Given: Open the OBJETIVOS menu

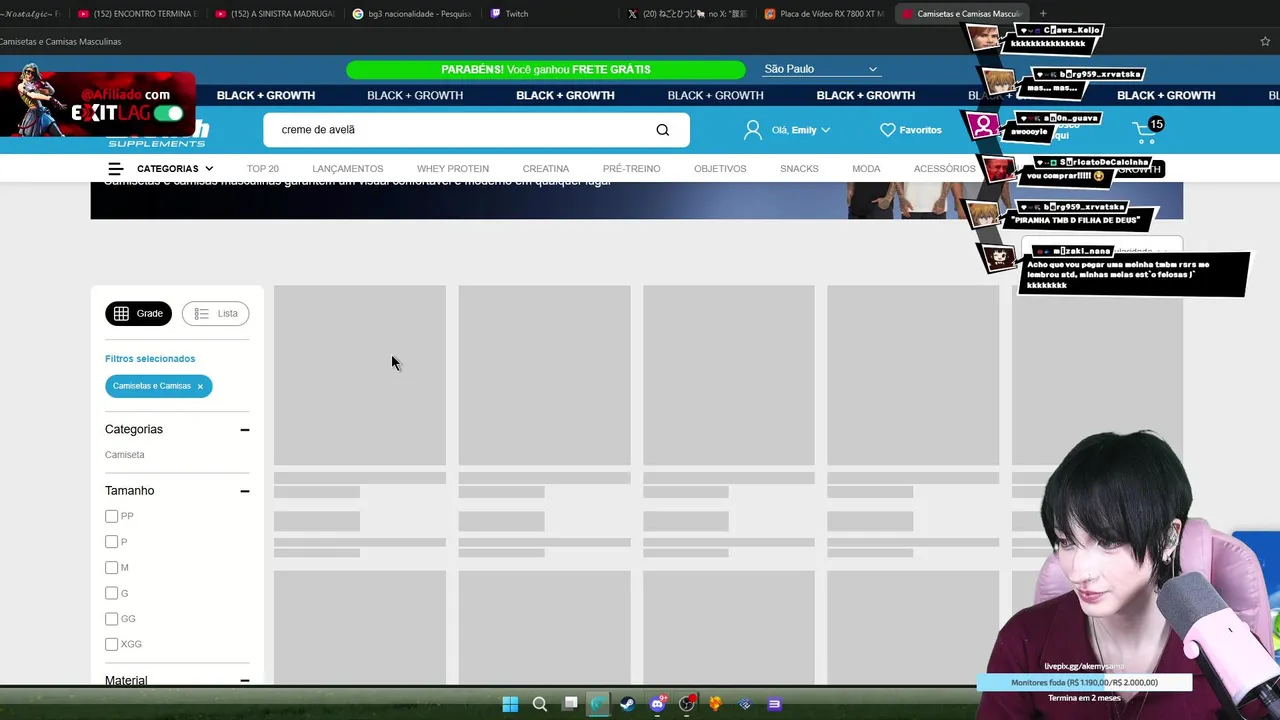Looking at the screenshot, I should point(720,169).
